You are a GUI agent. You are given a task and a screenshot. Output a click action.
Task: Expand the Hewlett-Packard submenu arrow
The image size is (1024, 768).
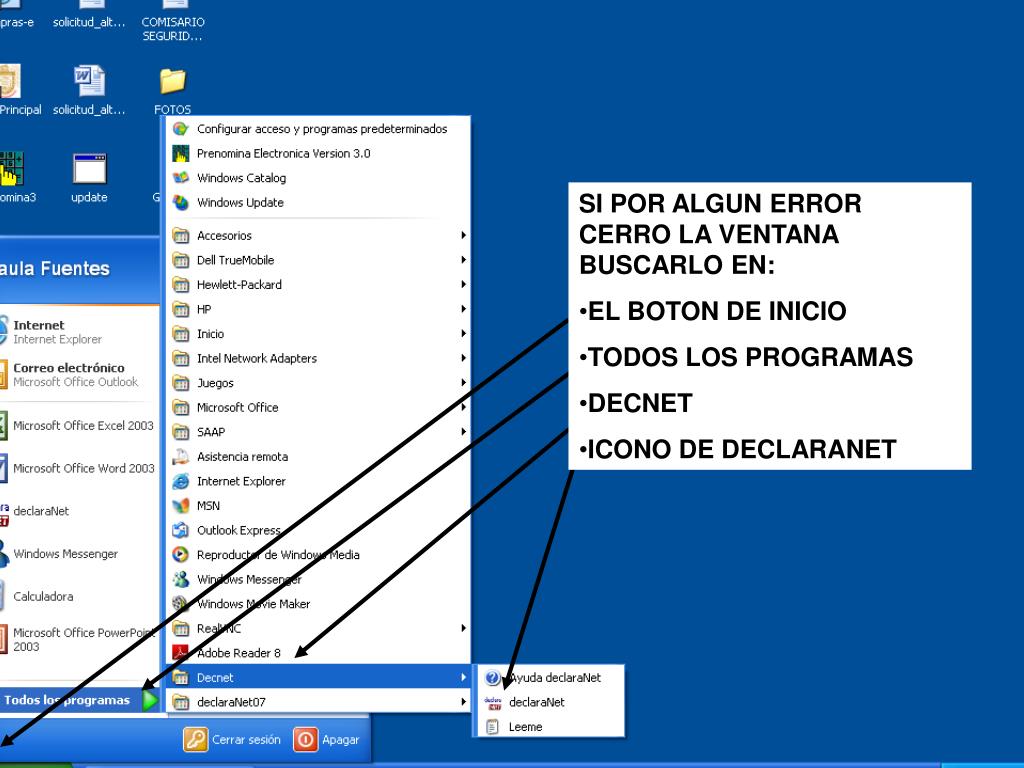tap(463, 285)
